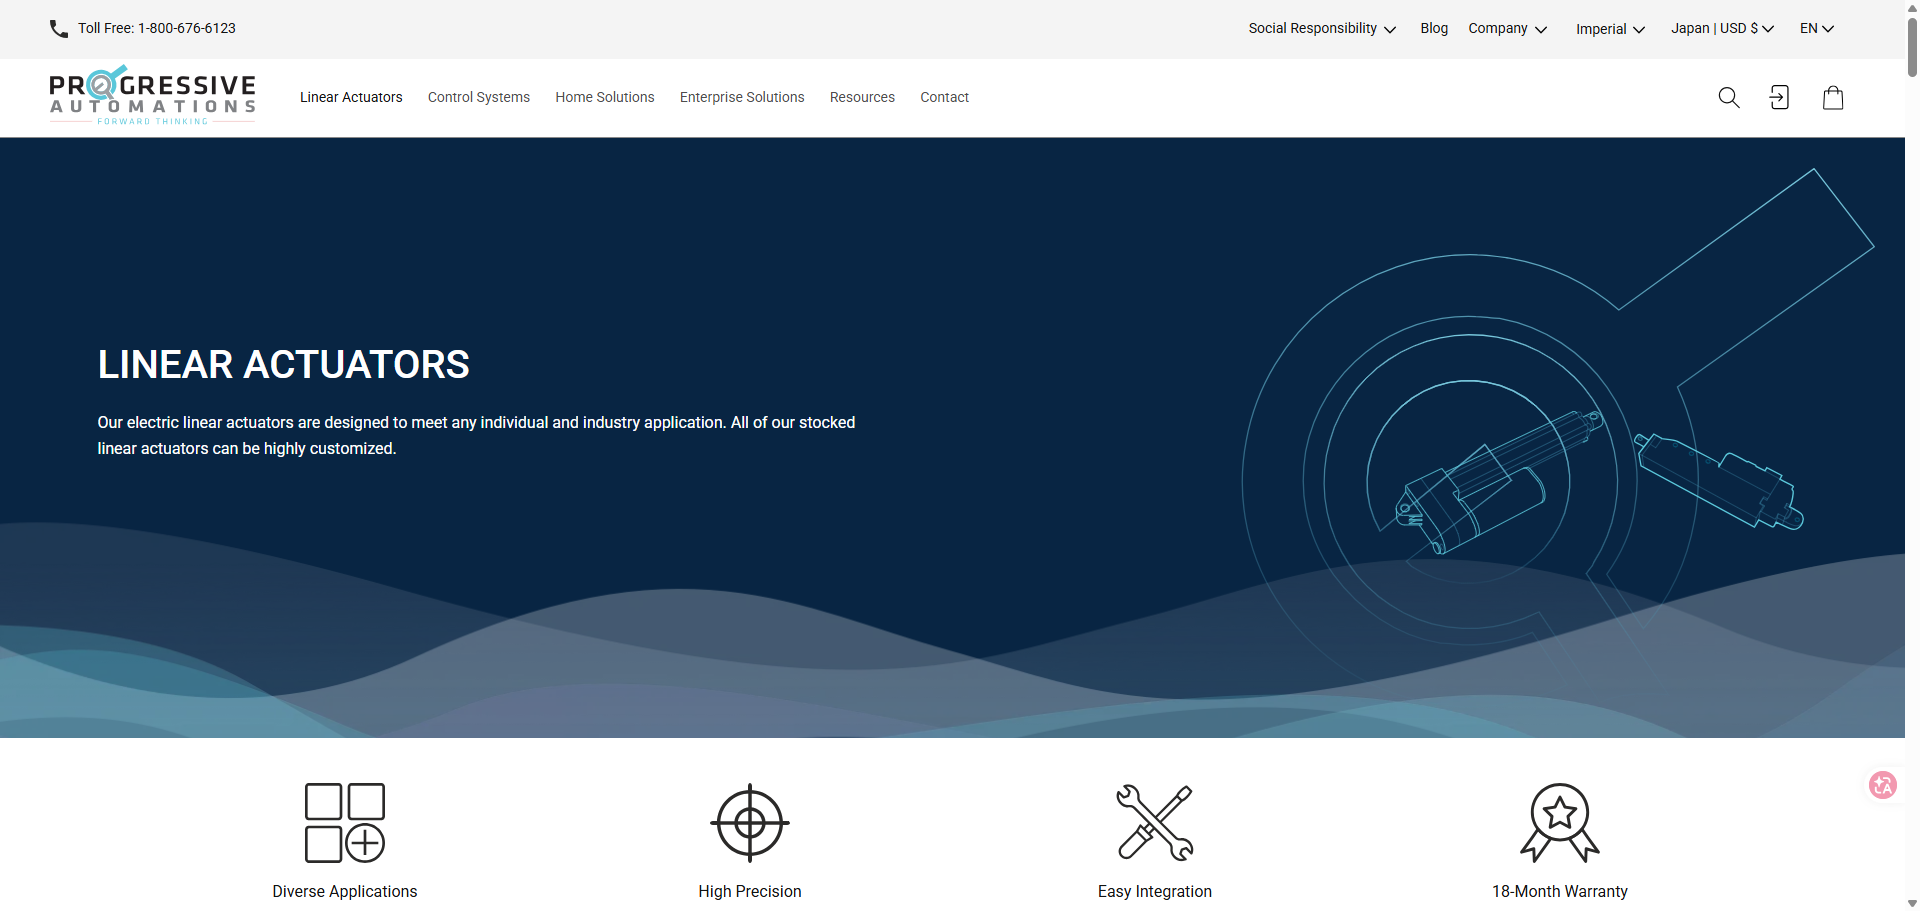Viewport: 1920px width, 911px height.
Task: Open the EN language dropdown
Action: point(1816,29)
